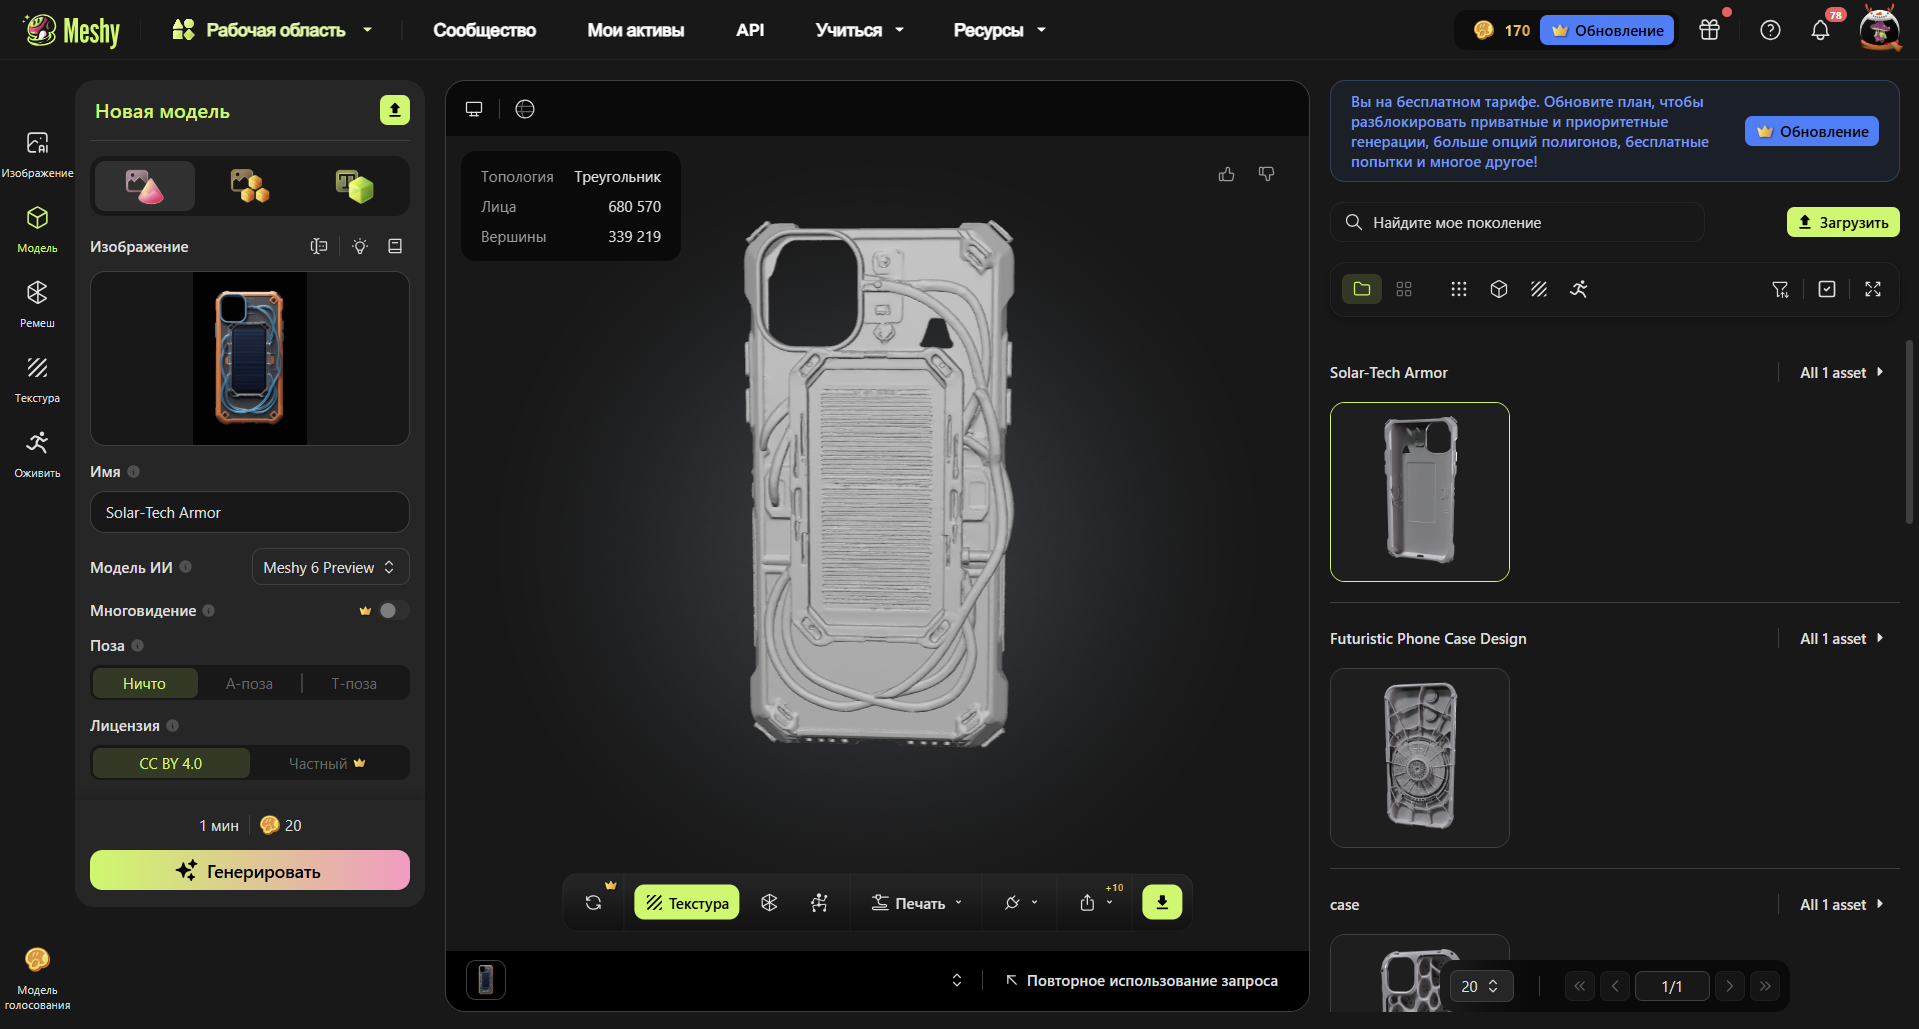Click the multi-select checkbox icon
Image resolution: width=1919 pixels, height=1029 pixels.
tap(1827, 289)
